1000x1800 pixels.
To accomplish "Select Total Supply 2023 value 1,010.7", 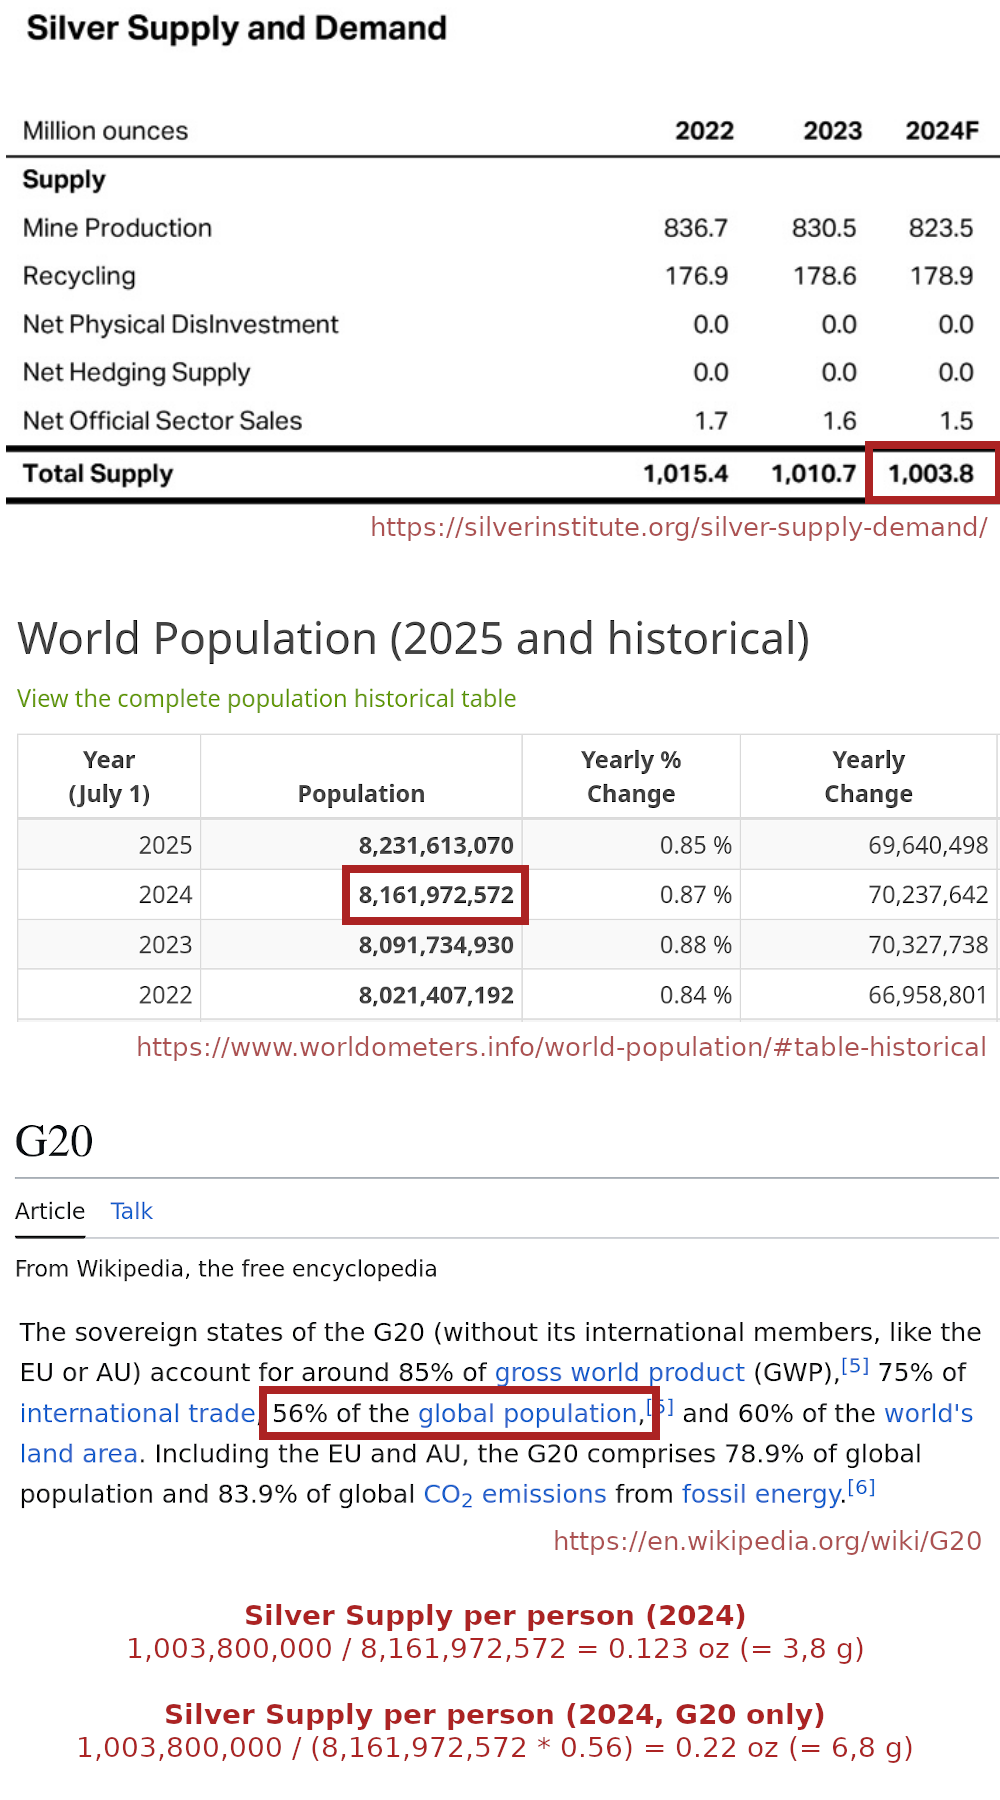I will [813, 473].
